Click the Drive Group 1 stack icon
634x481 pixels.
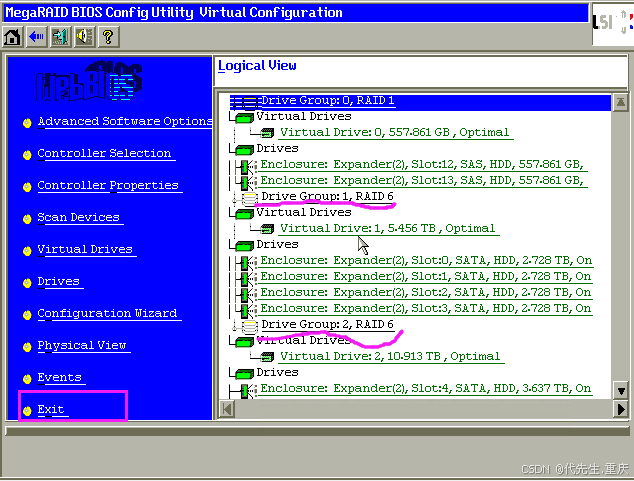pyautogui.click(x=249, y=198)
